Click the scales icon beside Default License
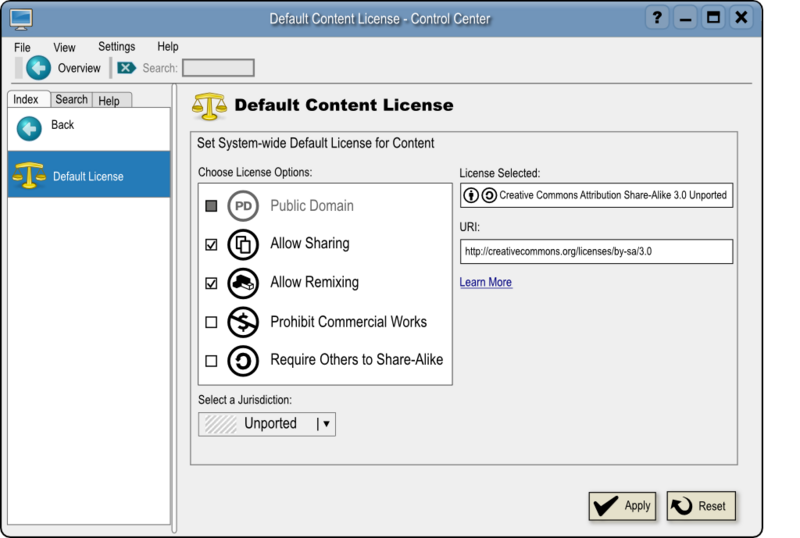This screenshot has height=538, width=800. (29, 175)
